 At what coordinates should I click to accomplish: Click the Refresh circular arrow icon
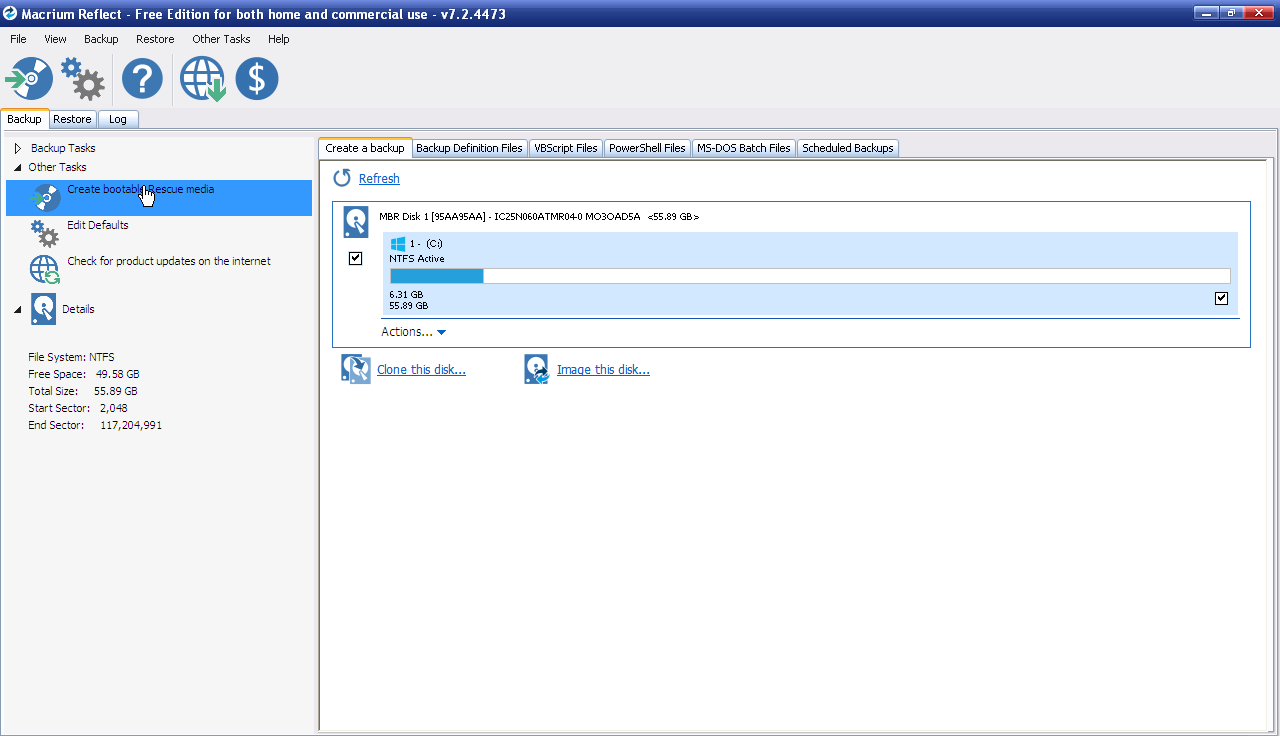(x=342, y=178)
